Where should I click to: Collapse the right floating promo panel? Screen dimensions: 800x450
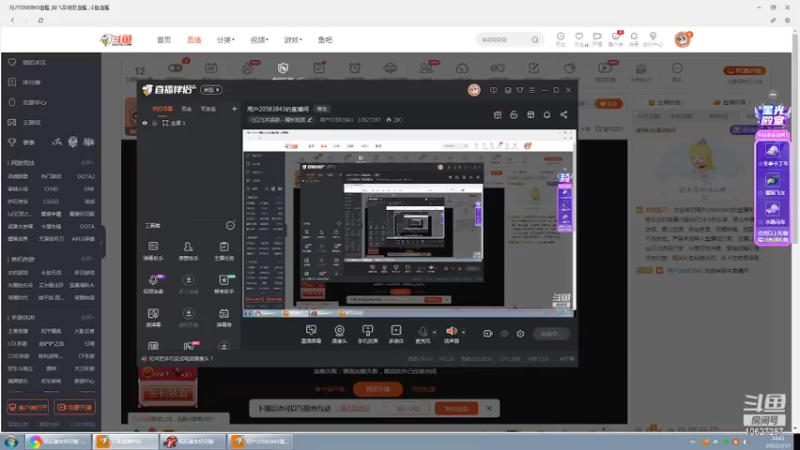pyautogui.click(x=773, y=94)
